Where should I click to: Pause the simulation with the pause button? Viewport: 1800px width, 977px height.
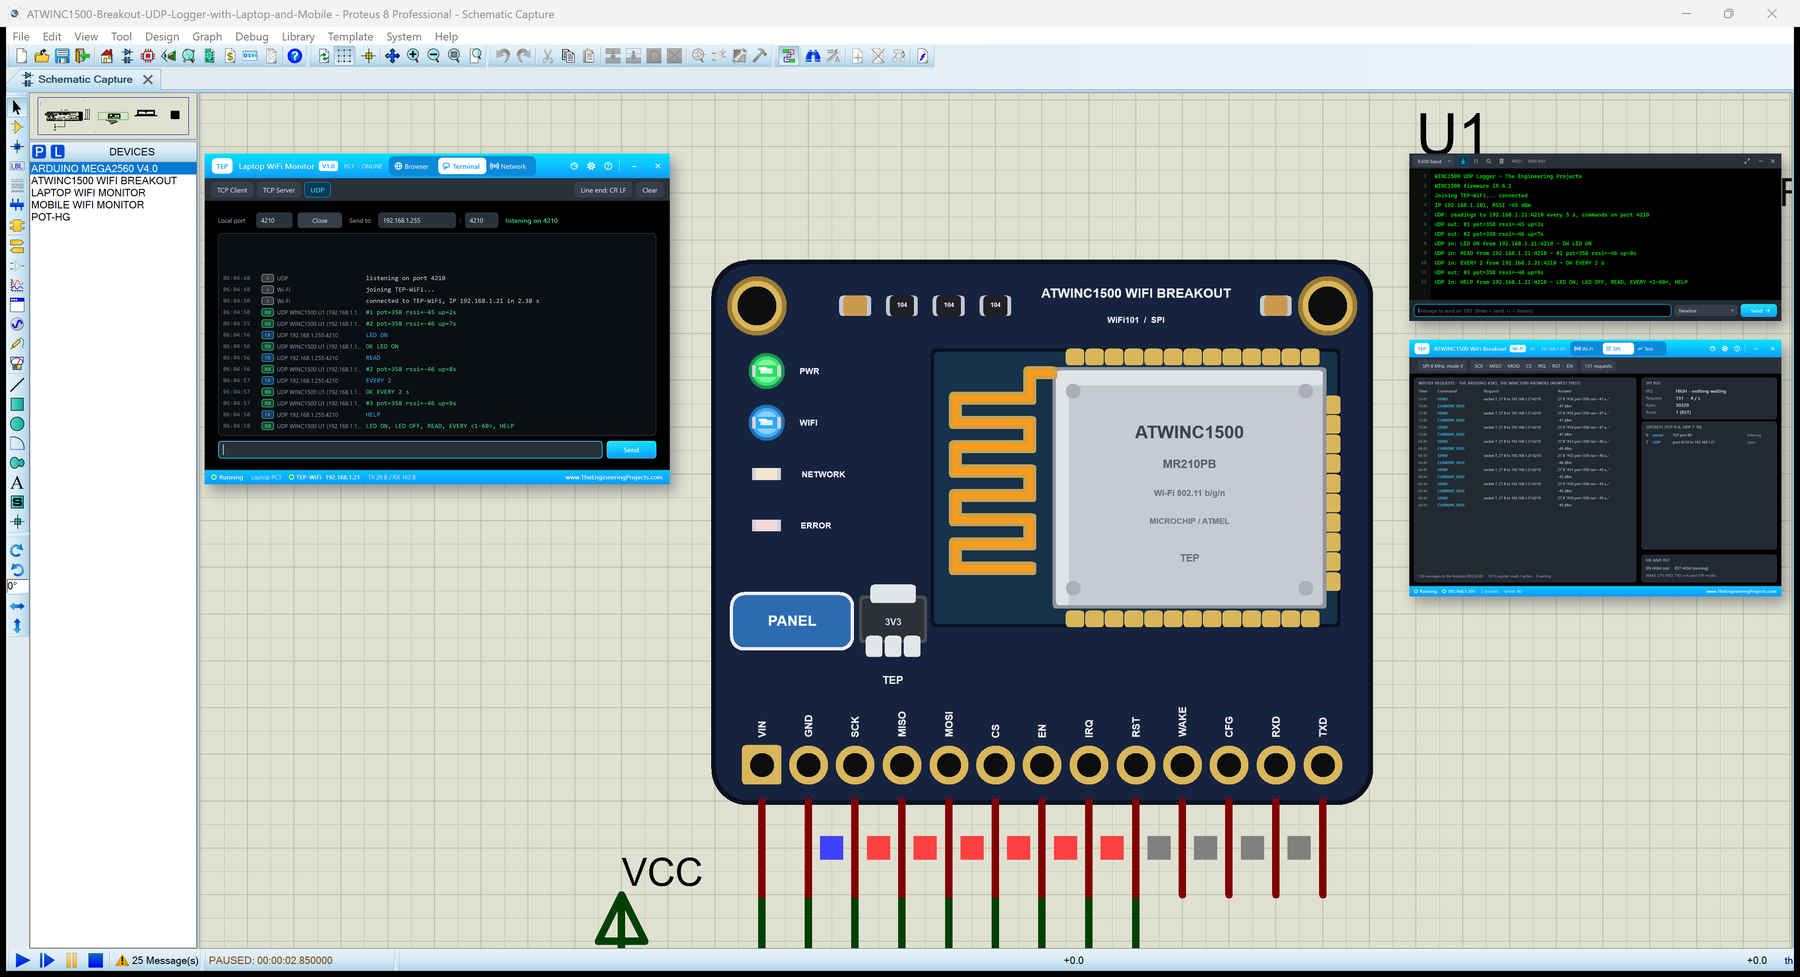[72, 960]
